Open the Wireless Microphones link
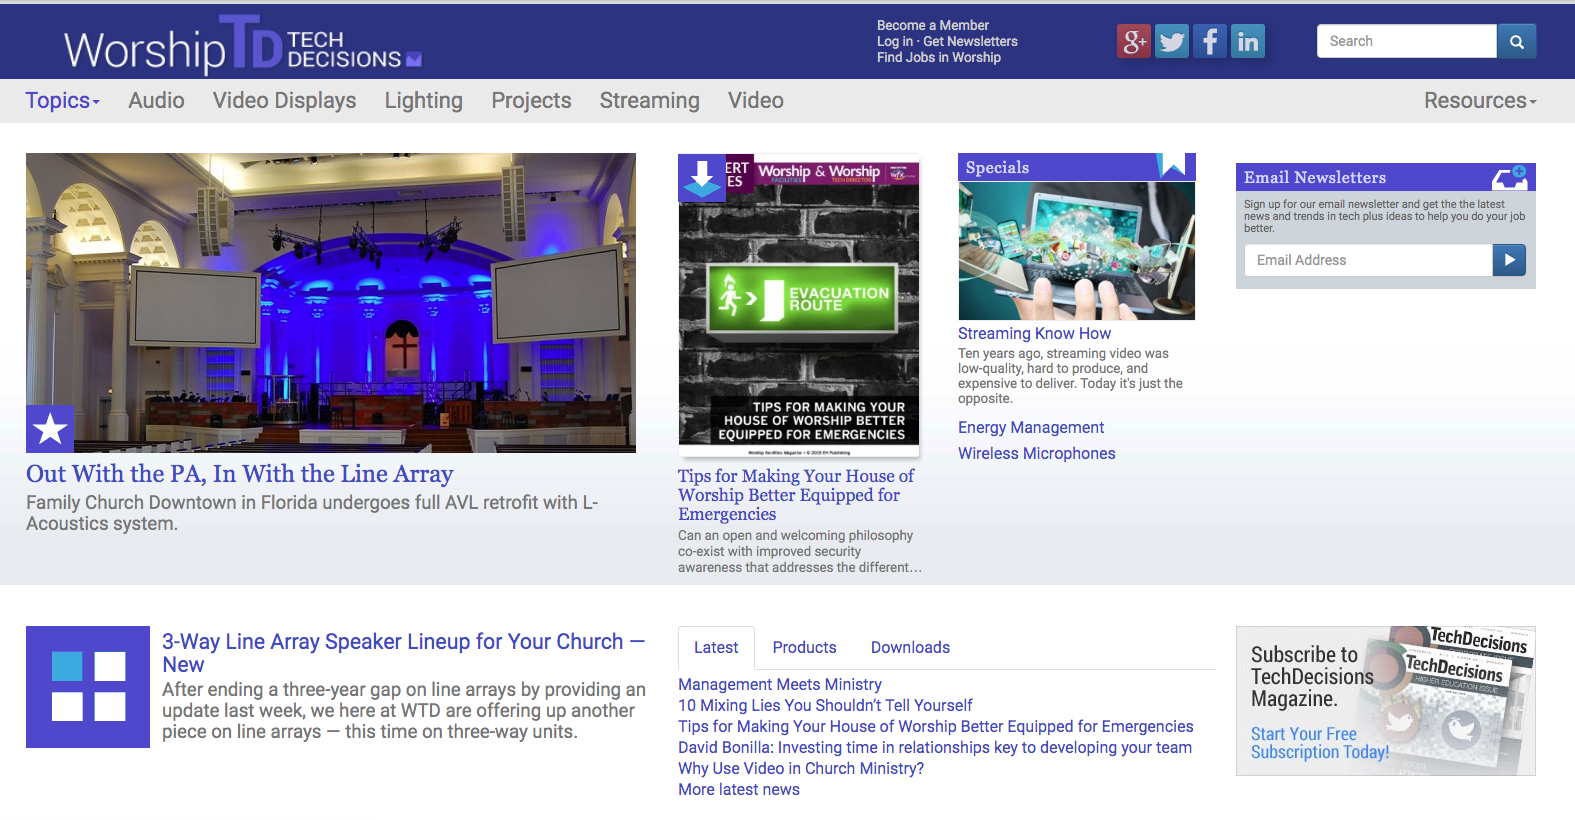 coord(1036,454)
